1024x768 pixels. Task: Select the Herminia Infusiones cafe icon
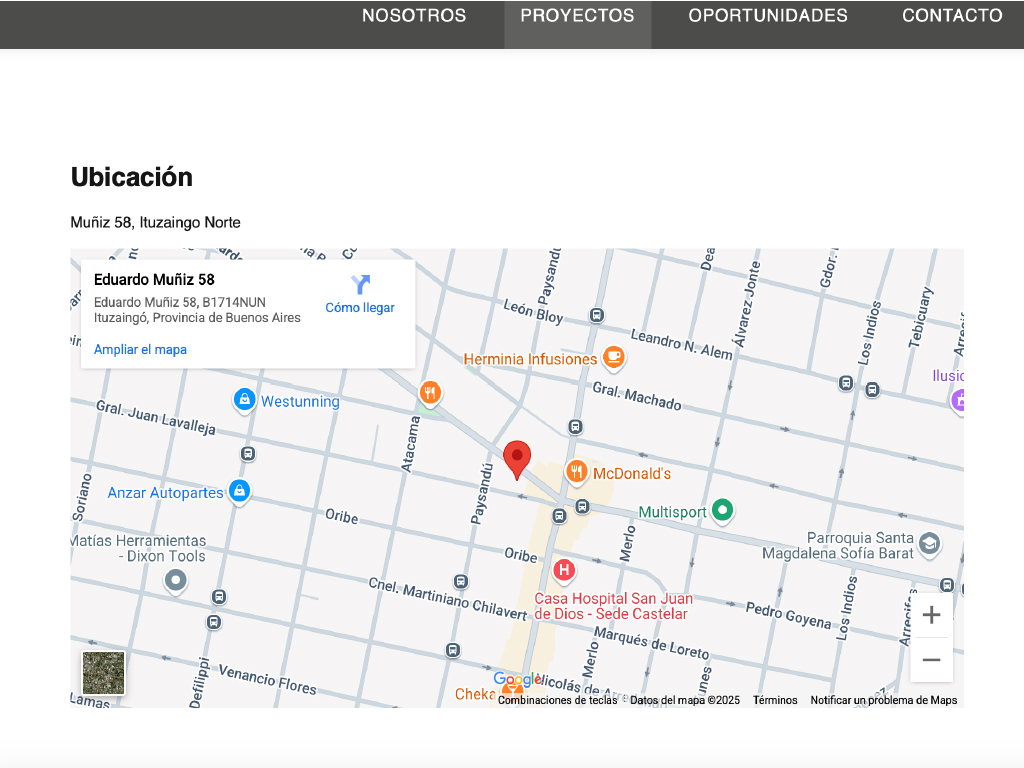point(613,357)
